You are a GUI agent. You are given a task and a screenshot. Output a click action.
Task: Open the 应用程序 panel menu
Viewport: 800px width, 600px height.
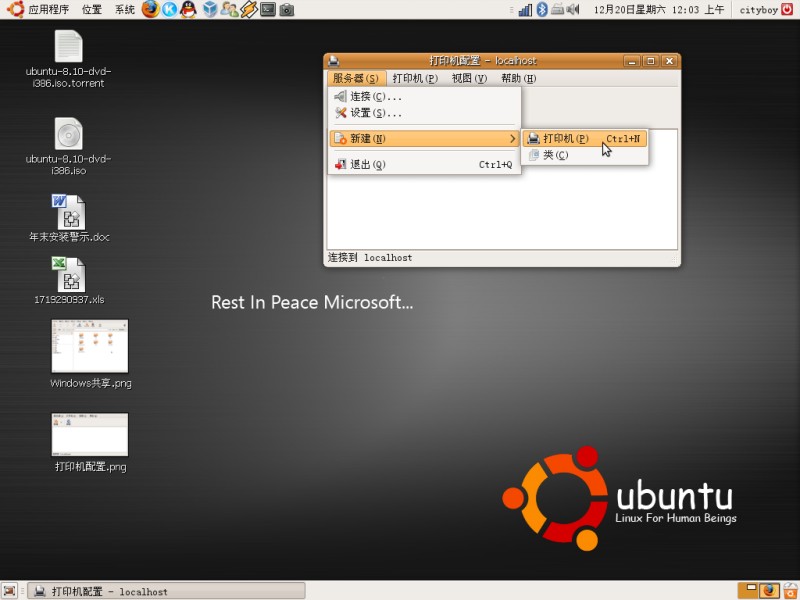[50, 10]
